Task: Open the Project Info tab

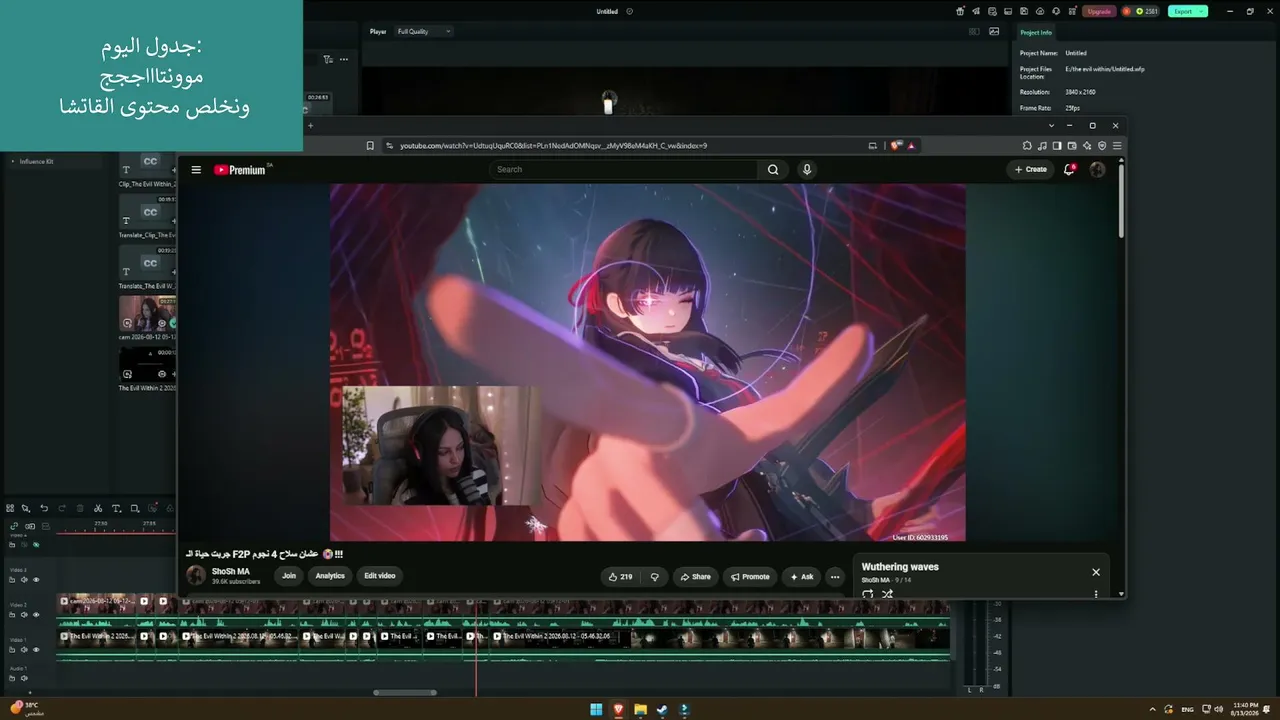Action: tap(1036, 33)
